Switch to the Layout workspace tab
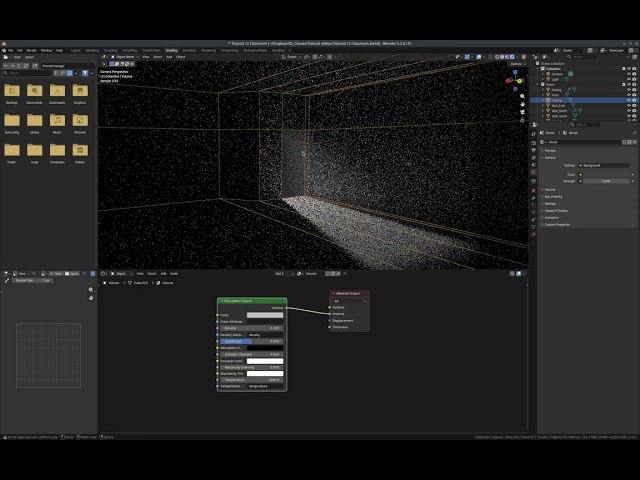This screenshot has width=640, height=480. pyautogui.click(x=76, y=51)
